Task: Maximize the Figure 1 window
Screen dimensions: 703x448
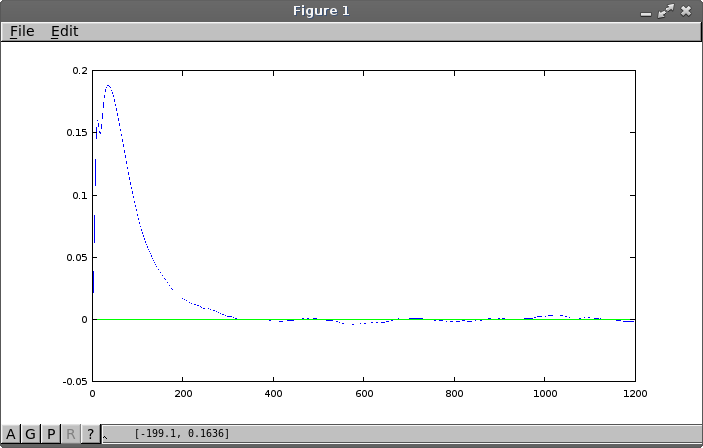Action: [x=666, y=11]
